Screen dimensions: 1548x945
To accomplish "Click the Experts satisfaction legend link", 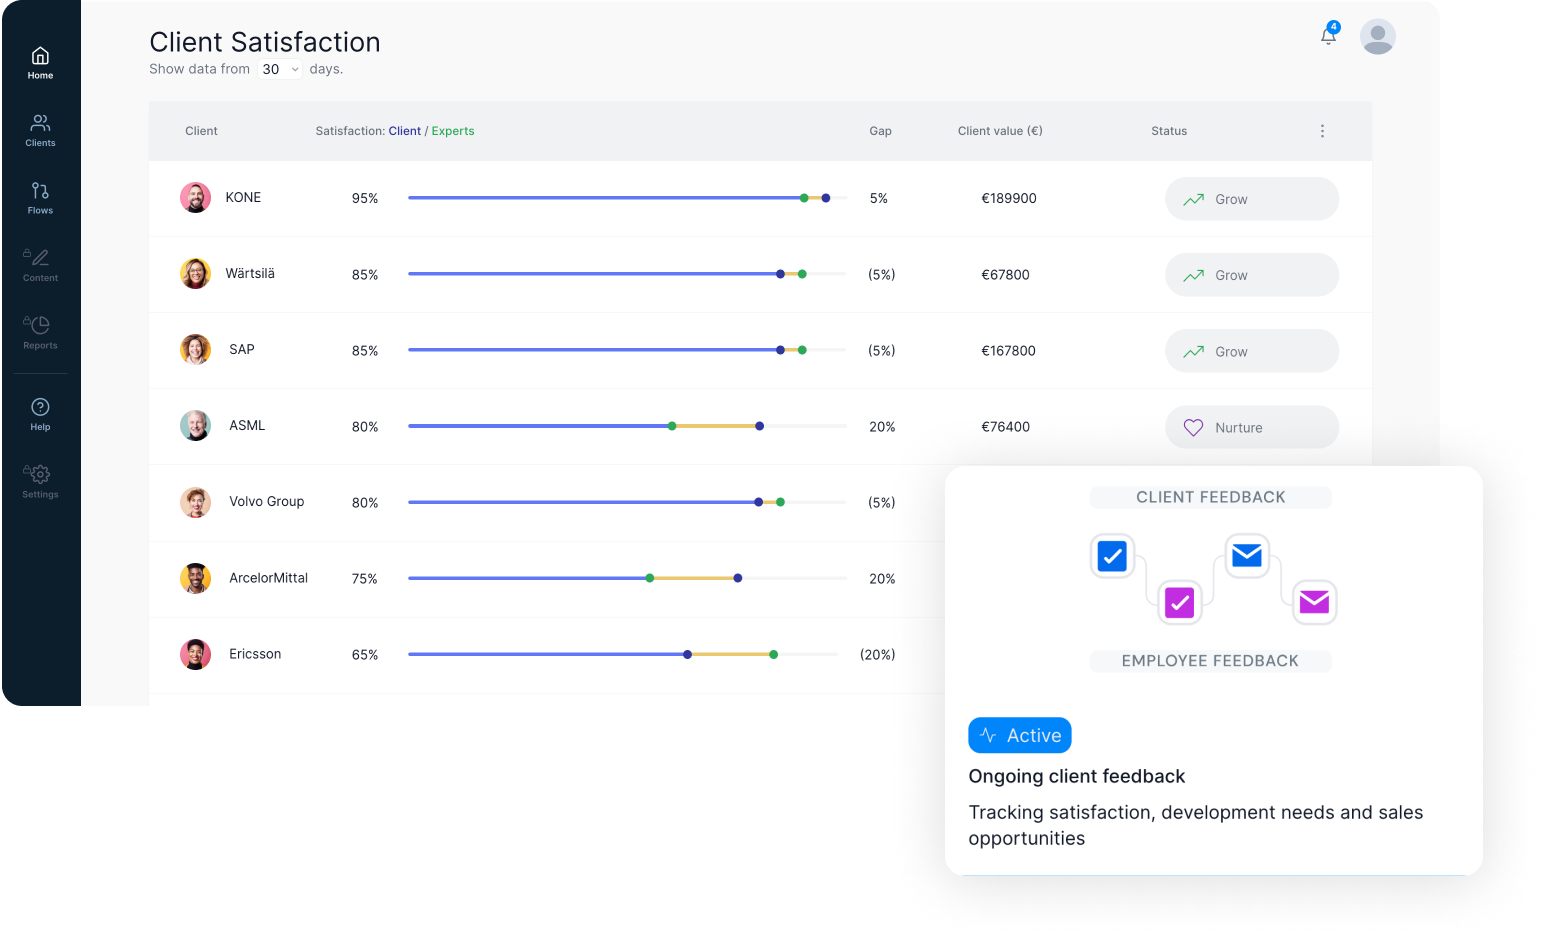I will (453, 131).
